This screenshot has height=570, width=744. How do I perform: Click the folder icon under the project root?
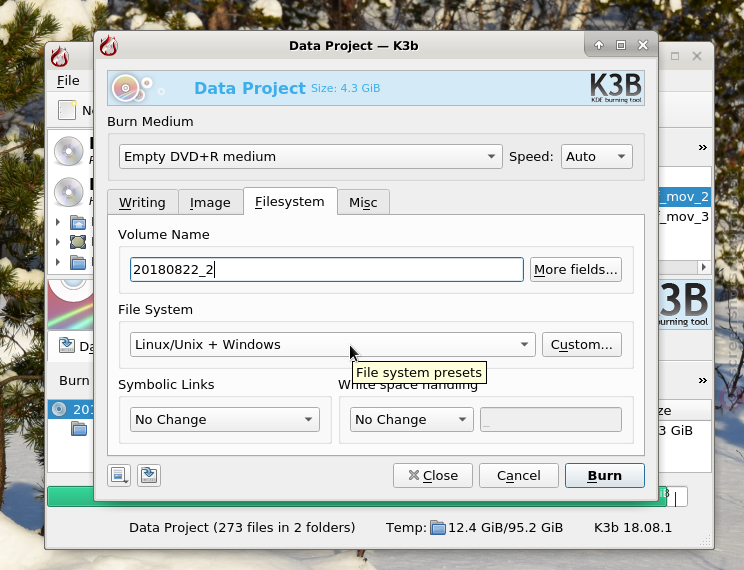[79, 430]
